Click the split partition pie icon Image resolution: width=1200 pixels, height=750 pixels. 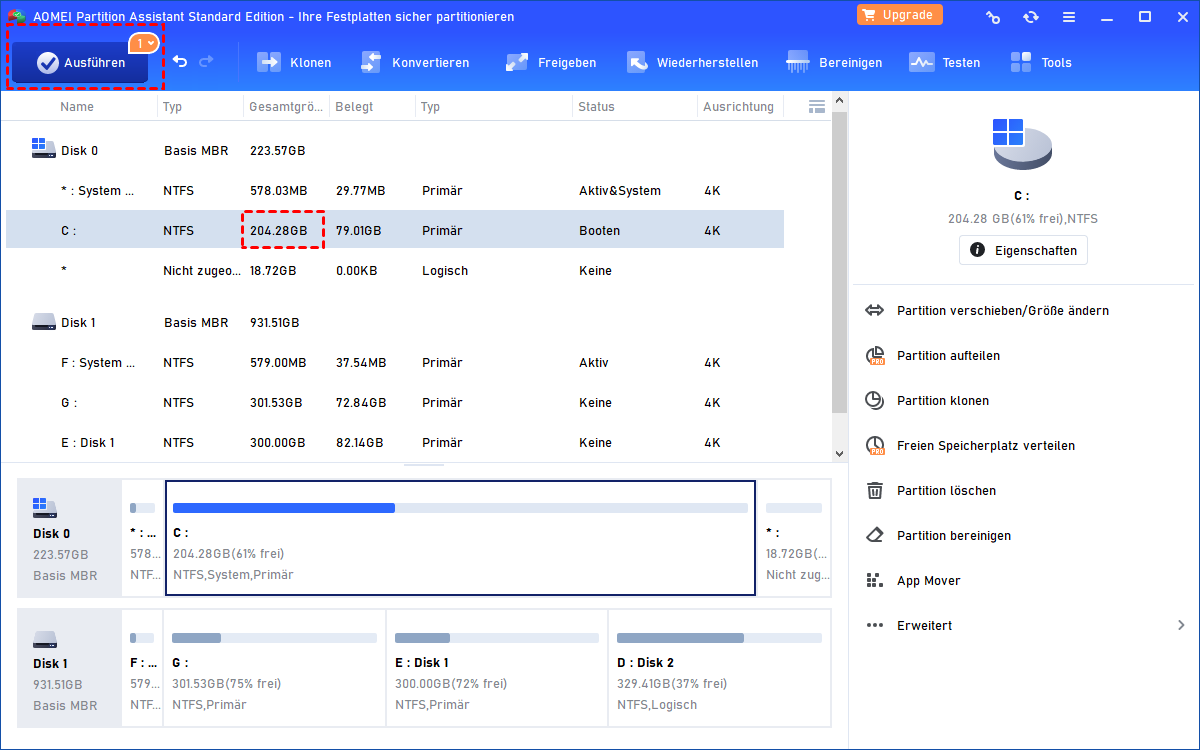875,356
